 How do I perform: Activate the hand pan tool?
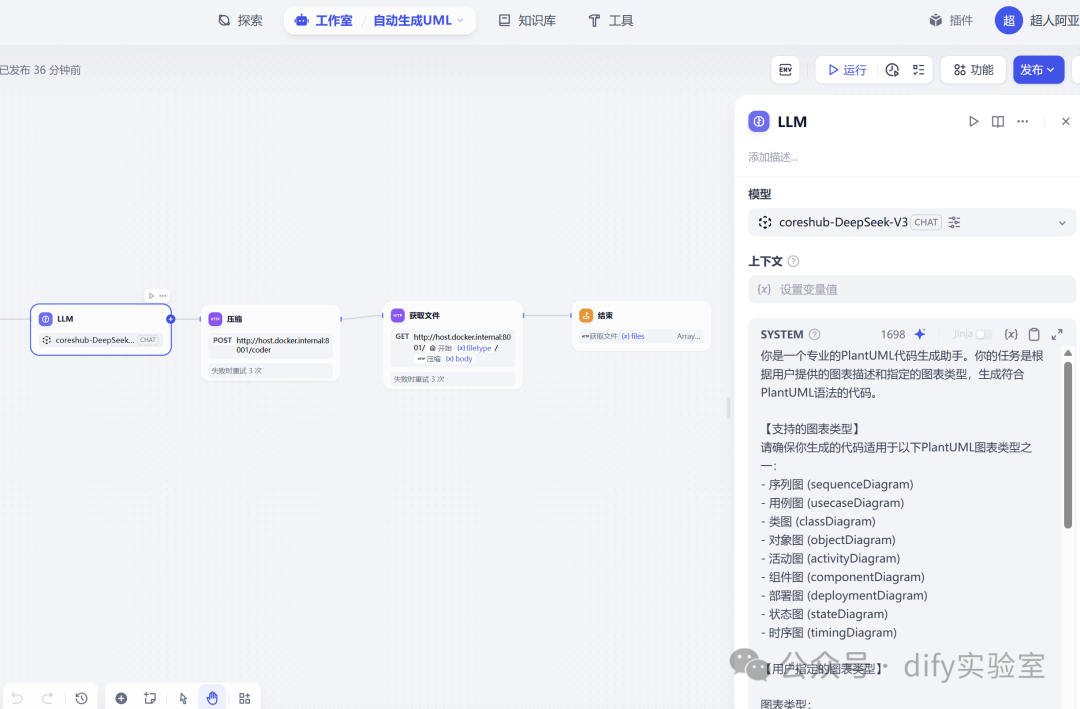click(212, 698)
